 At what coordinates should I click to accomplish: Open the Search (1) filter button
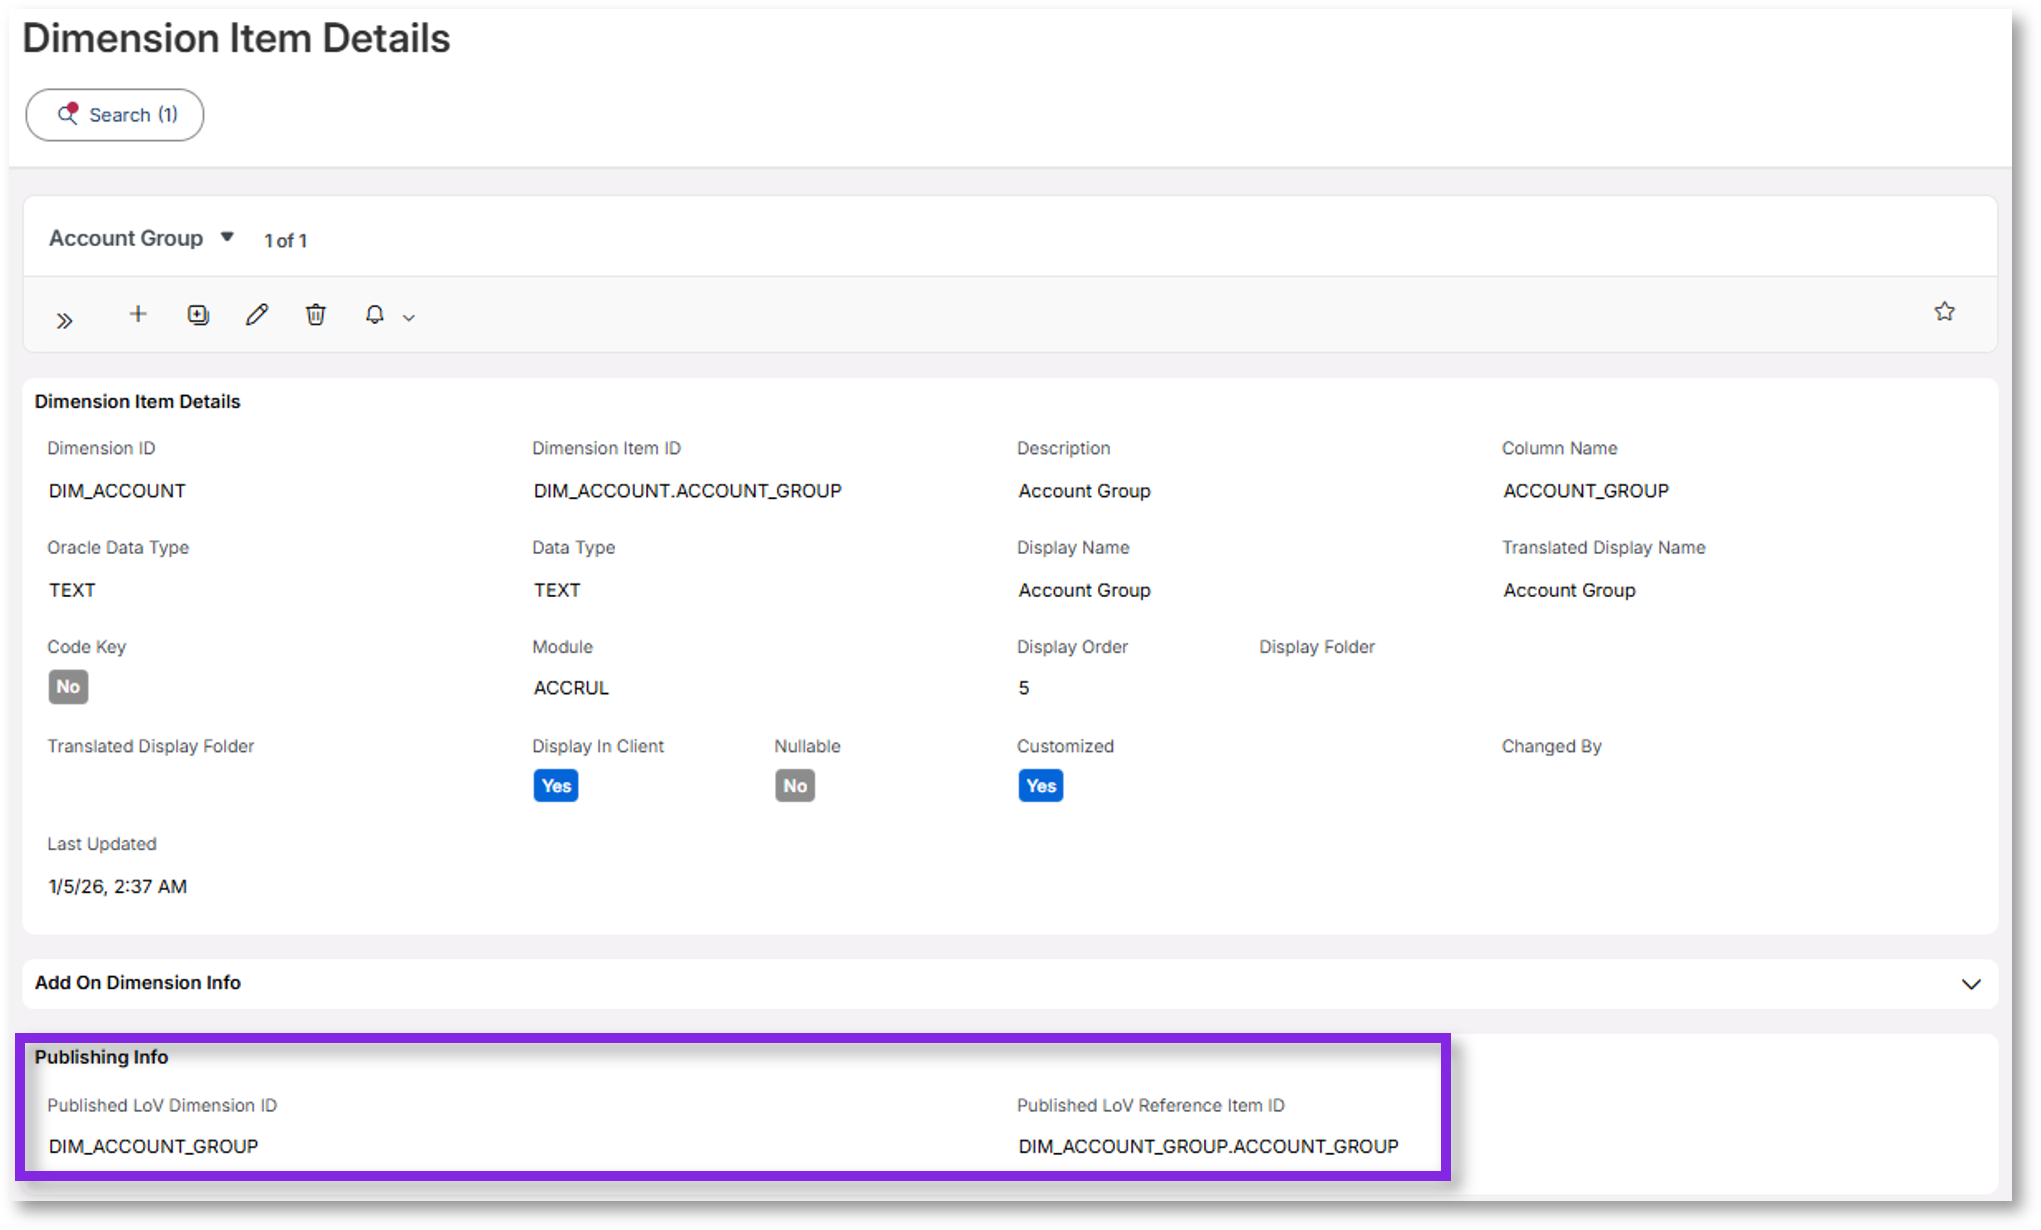(x=115, y=115)
